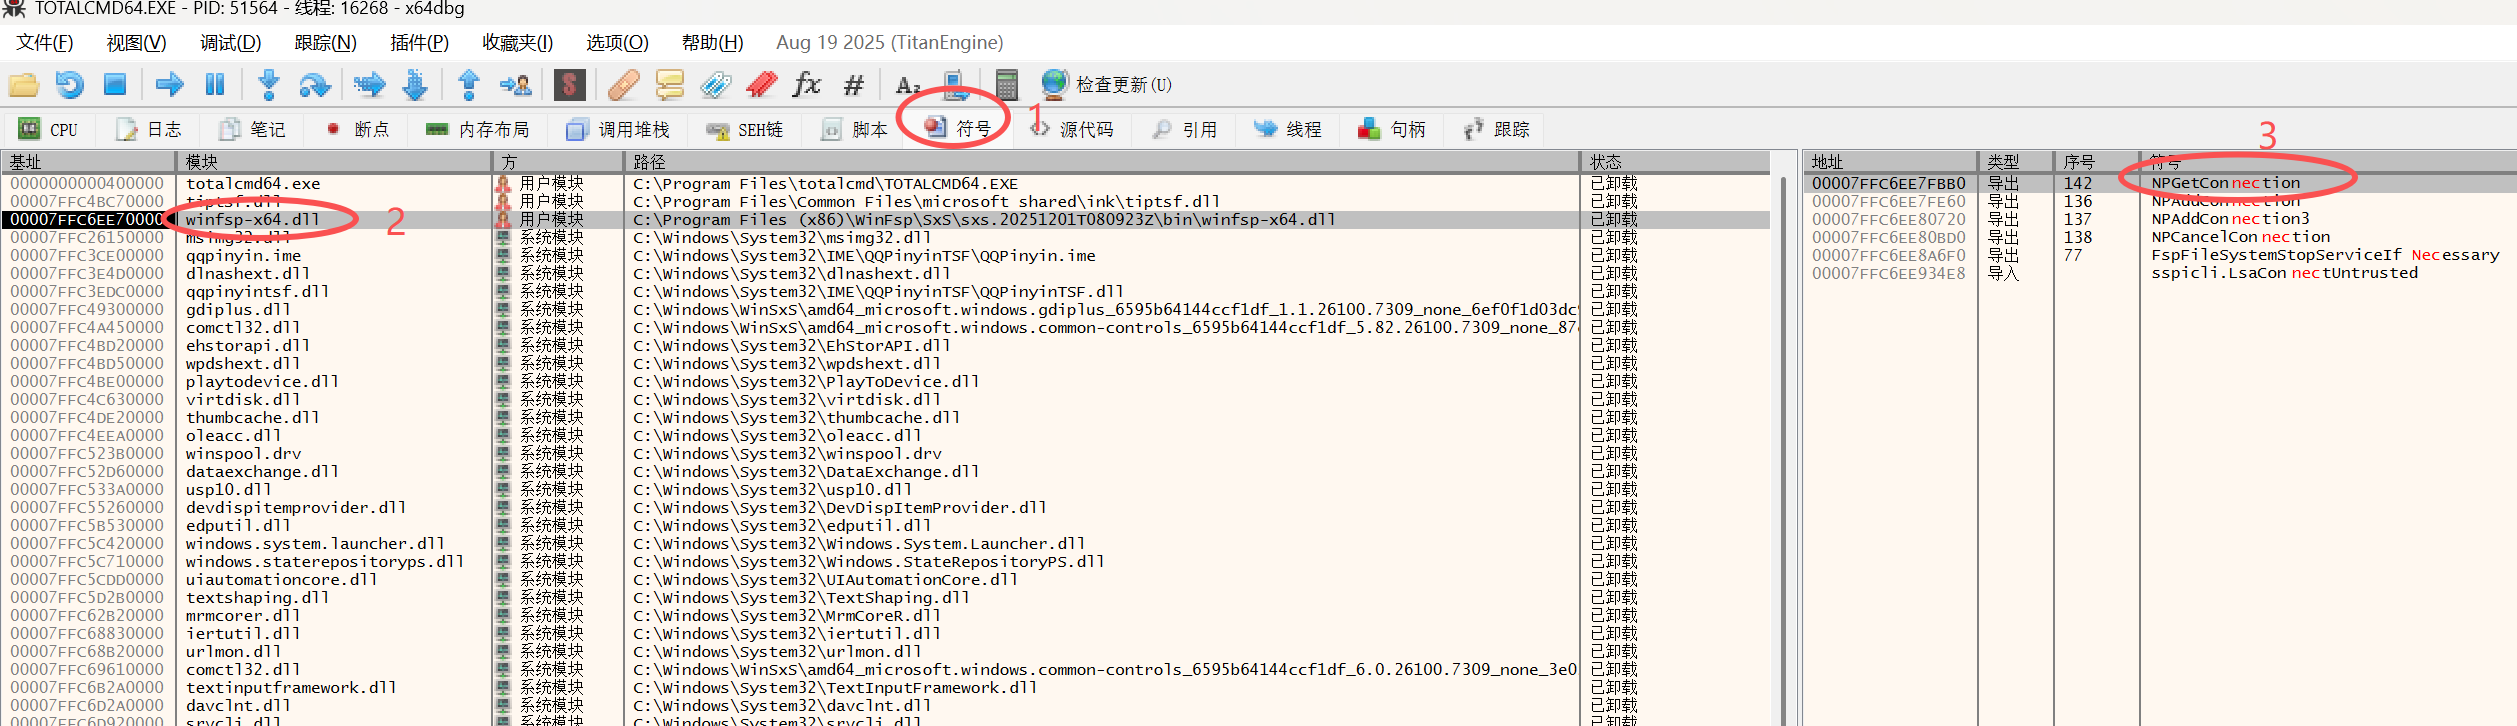Click the intermodular calls toolbar icon
Viewport: 2517px width, 726px height.
click(x=955, y=85)
